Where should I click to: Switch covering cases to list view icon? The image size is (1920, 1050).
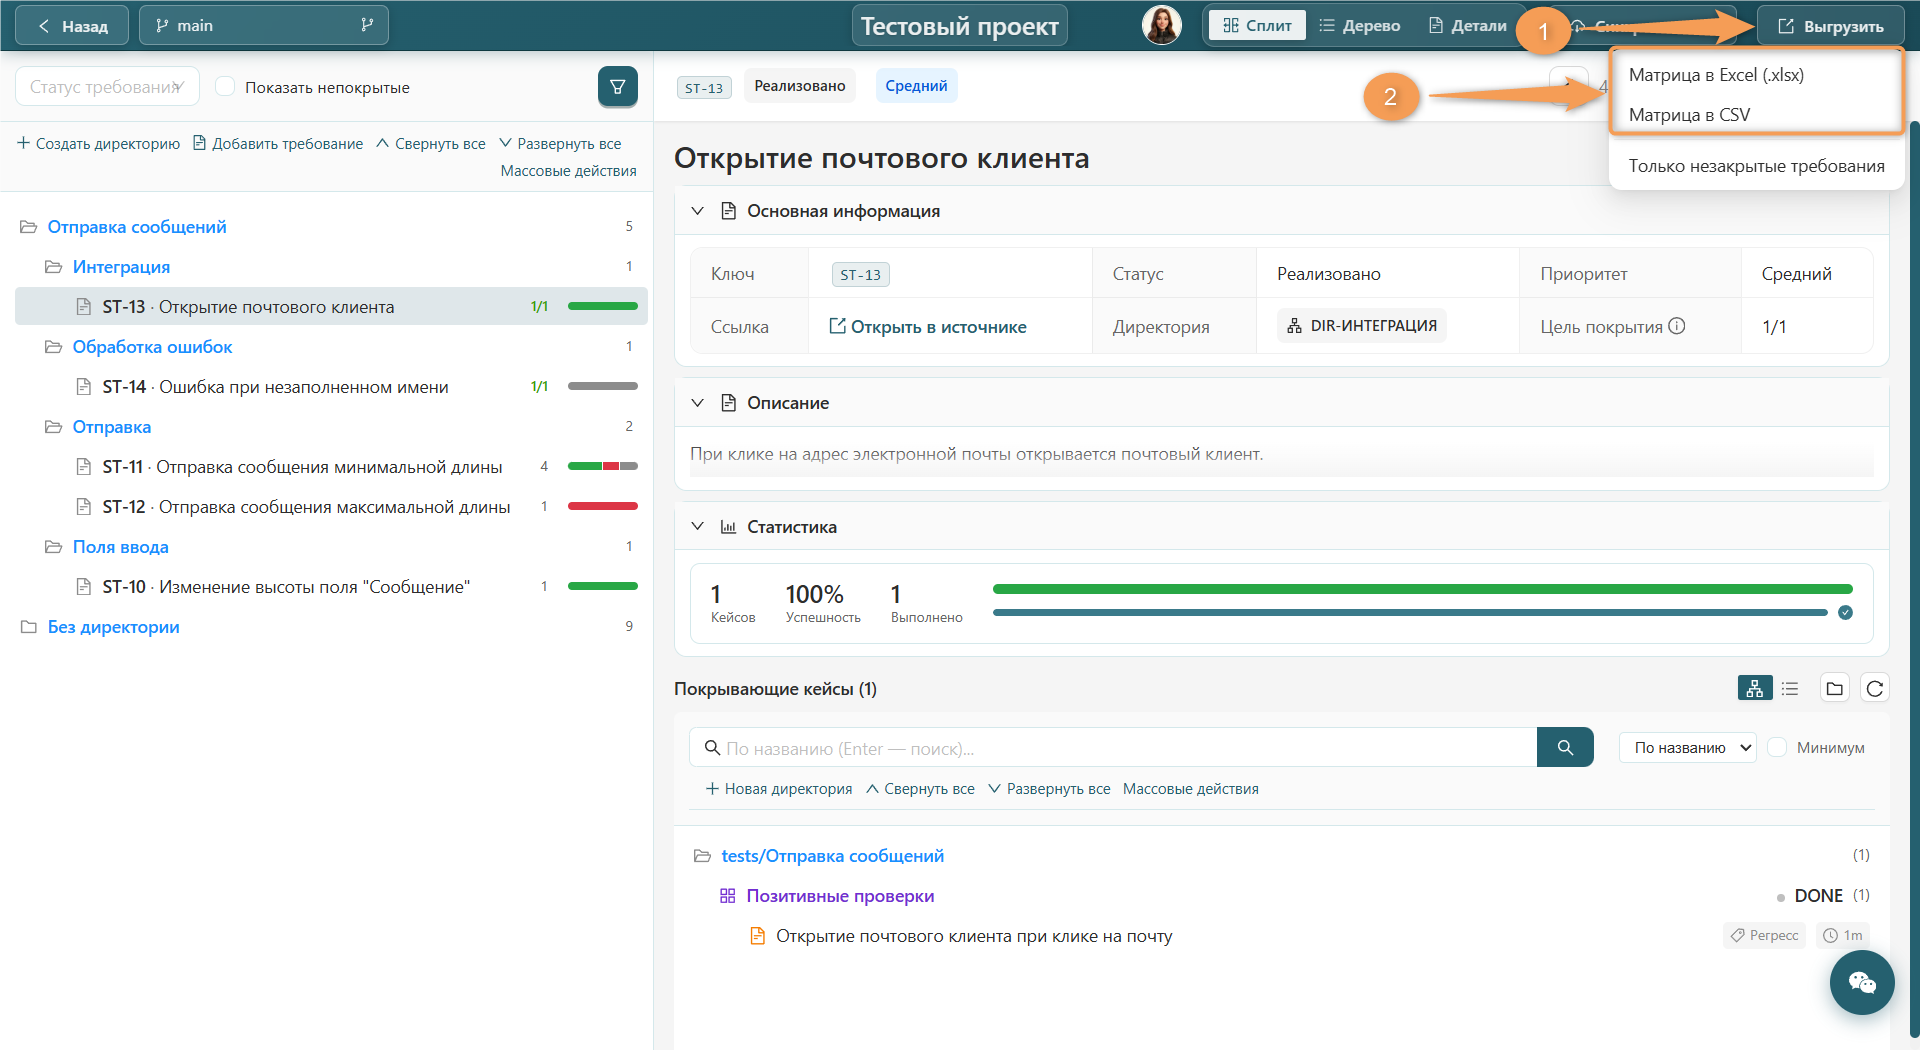click(x=1790, y=688)
